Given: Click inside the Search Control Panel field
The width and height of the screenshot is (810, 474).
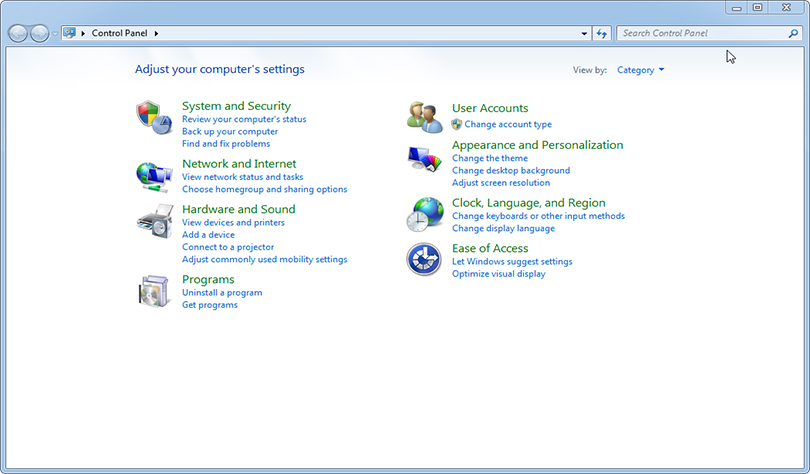Looking at the screenshot, I should 700,33.
